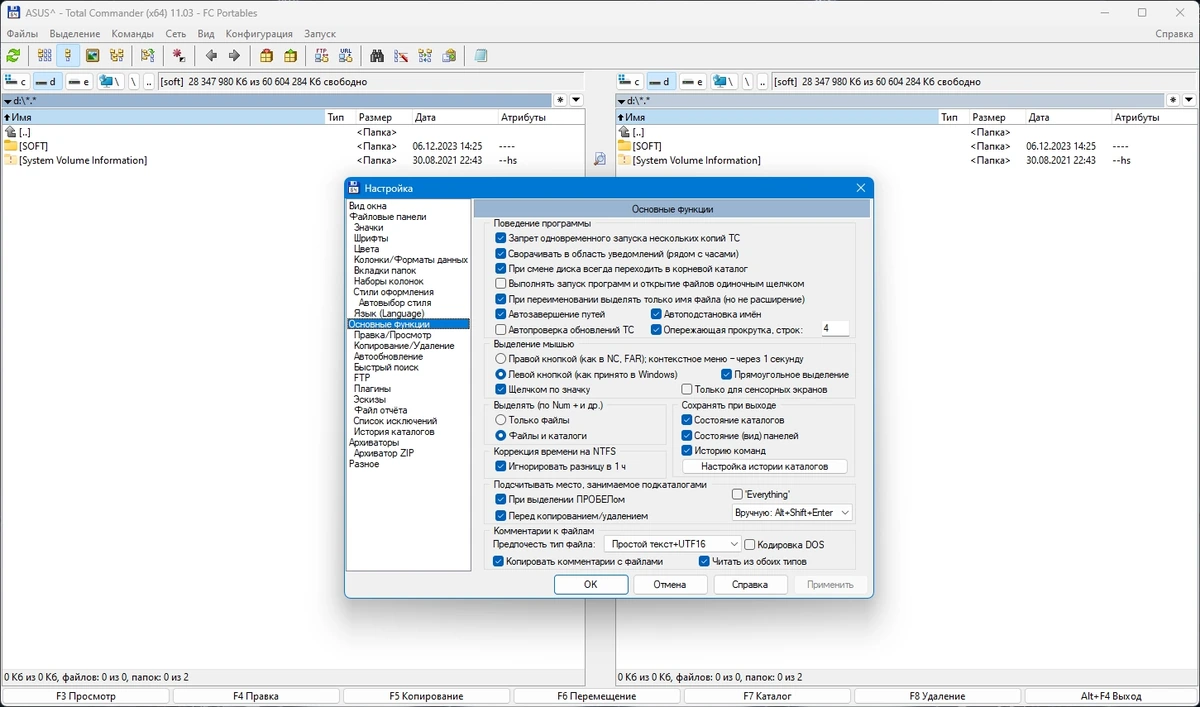This screenshot has width=1200, height=707.
Task: Toggle 'Прямоугольное выделение' checkbox
Action: [x=727, y=374]
